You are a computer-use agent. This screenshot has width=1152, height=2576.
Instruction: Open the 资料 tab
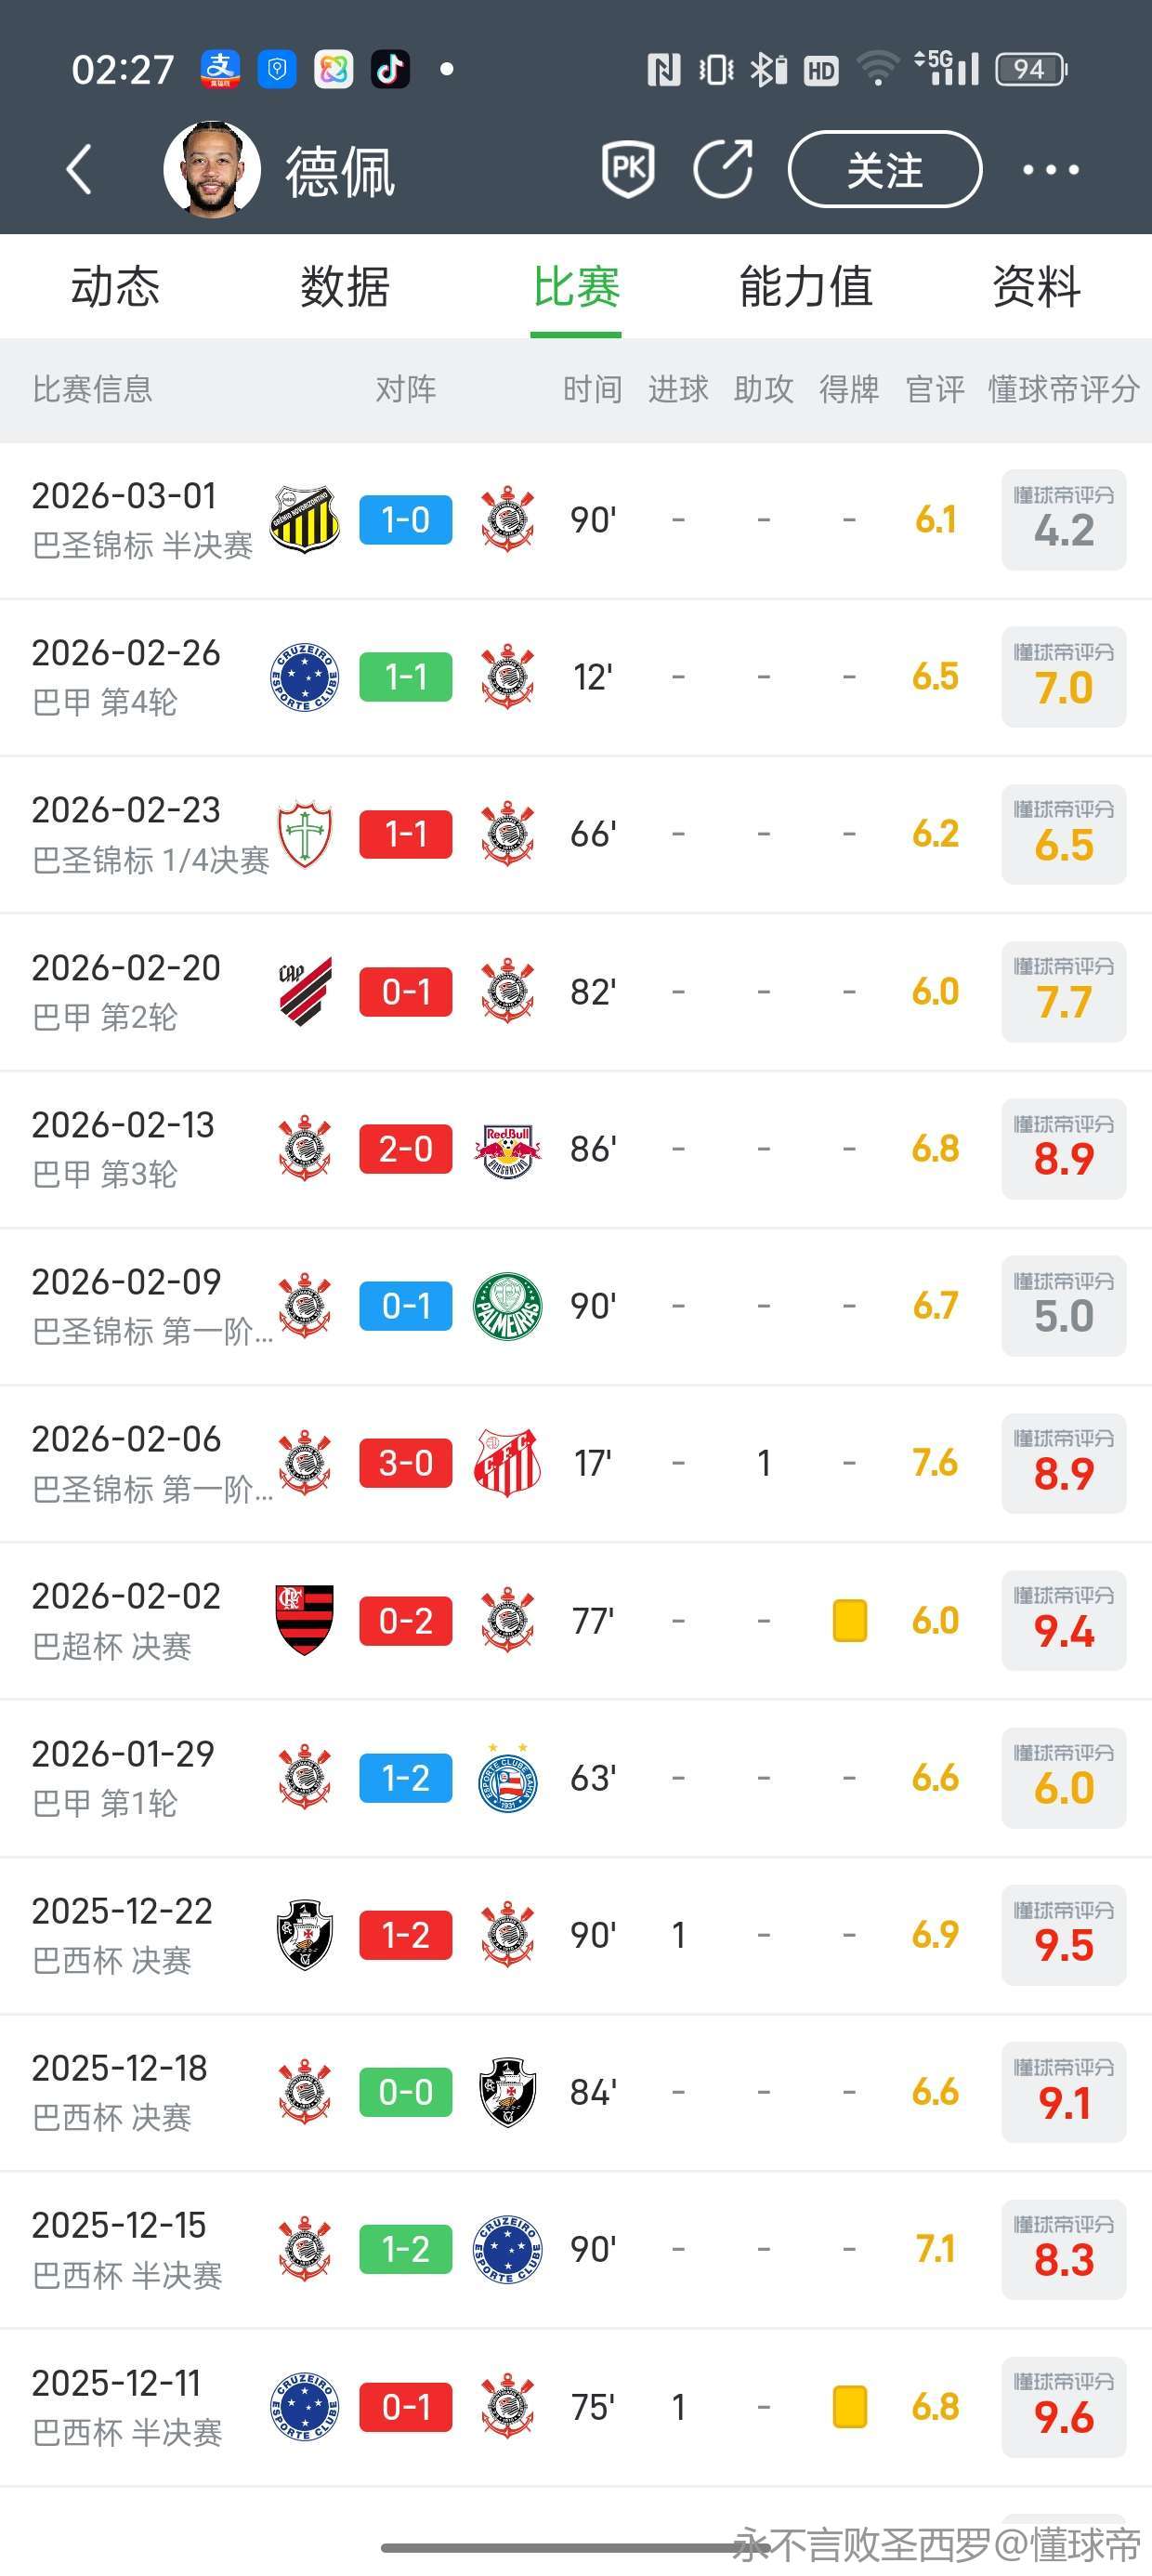click(x=1036, y=287)
